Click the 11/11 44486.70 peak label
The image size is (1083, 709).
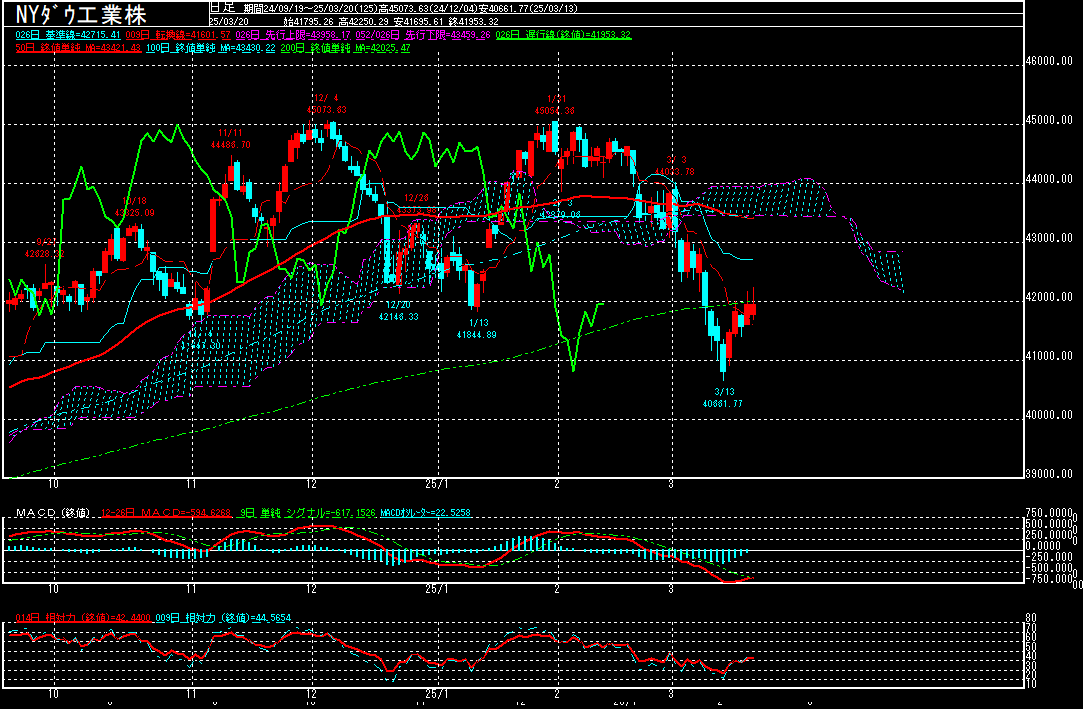tap(231, 139)
